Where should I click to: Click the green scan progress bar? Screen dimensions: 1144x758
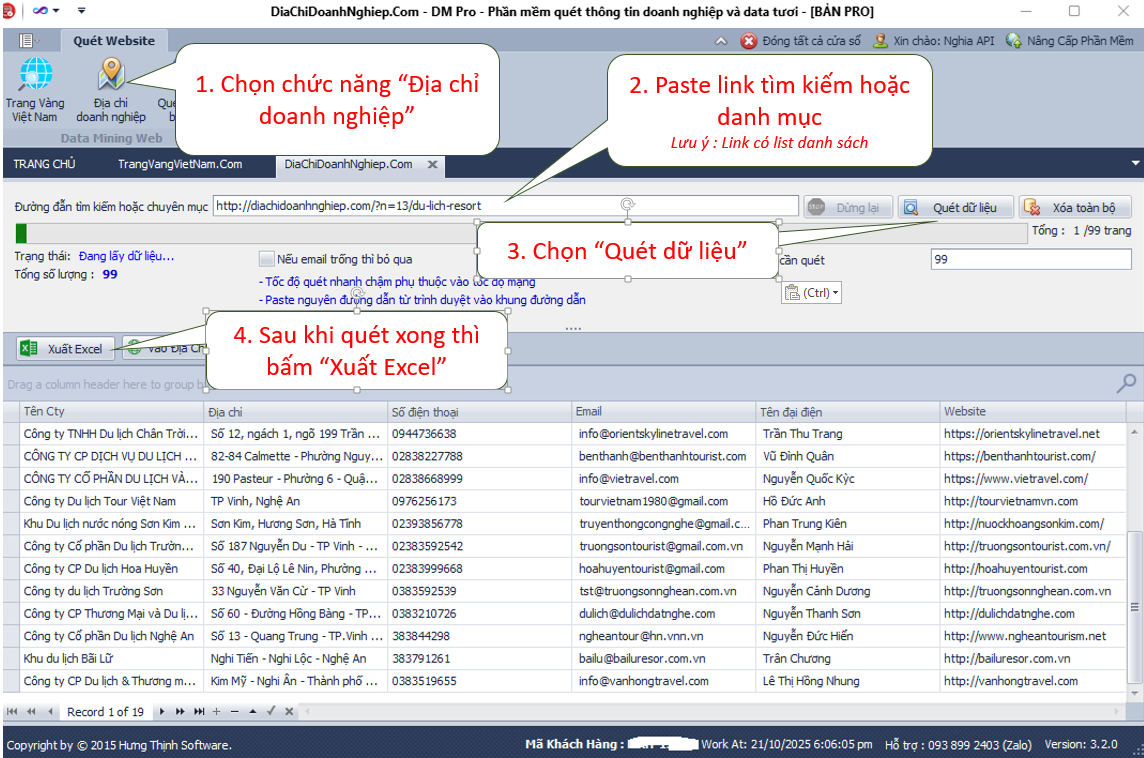[22, 234]
